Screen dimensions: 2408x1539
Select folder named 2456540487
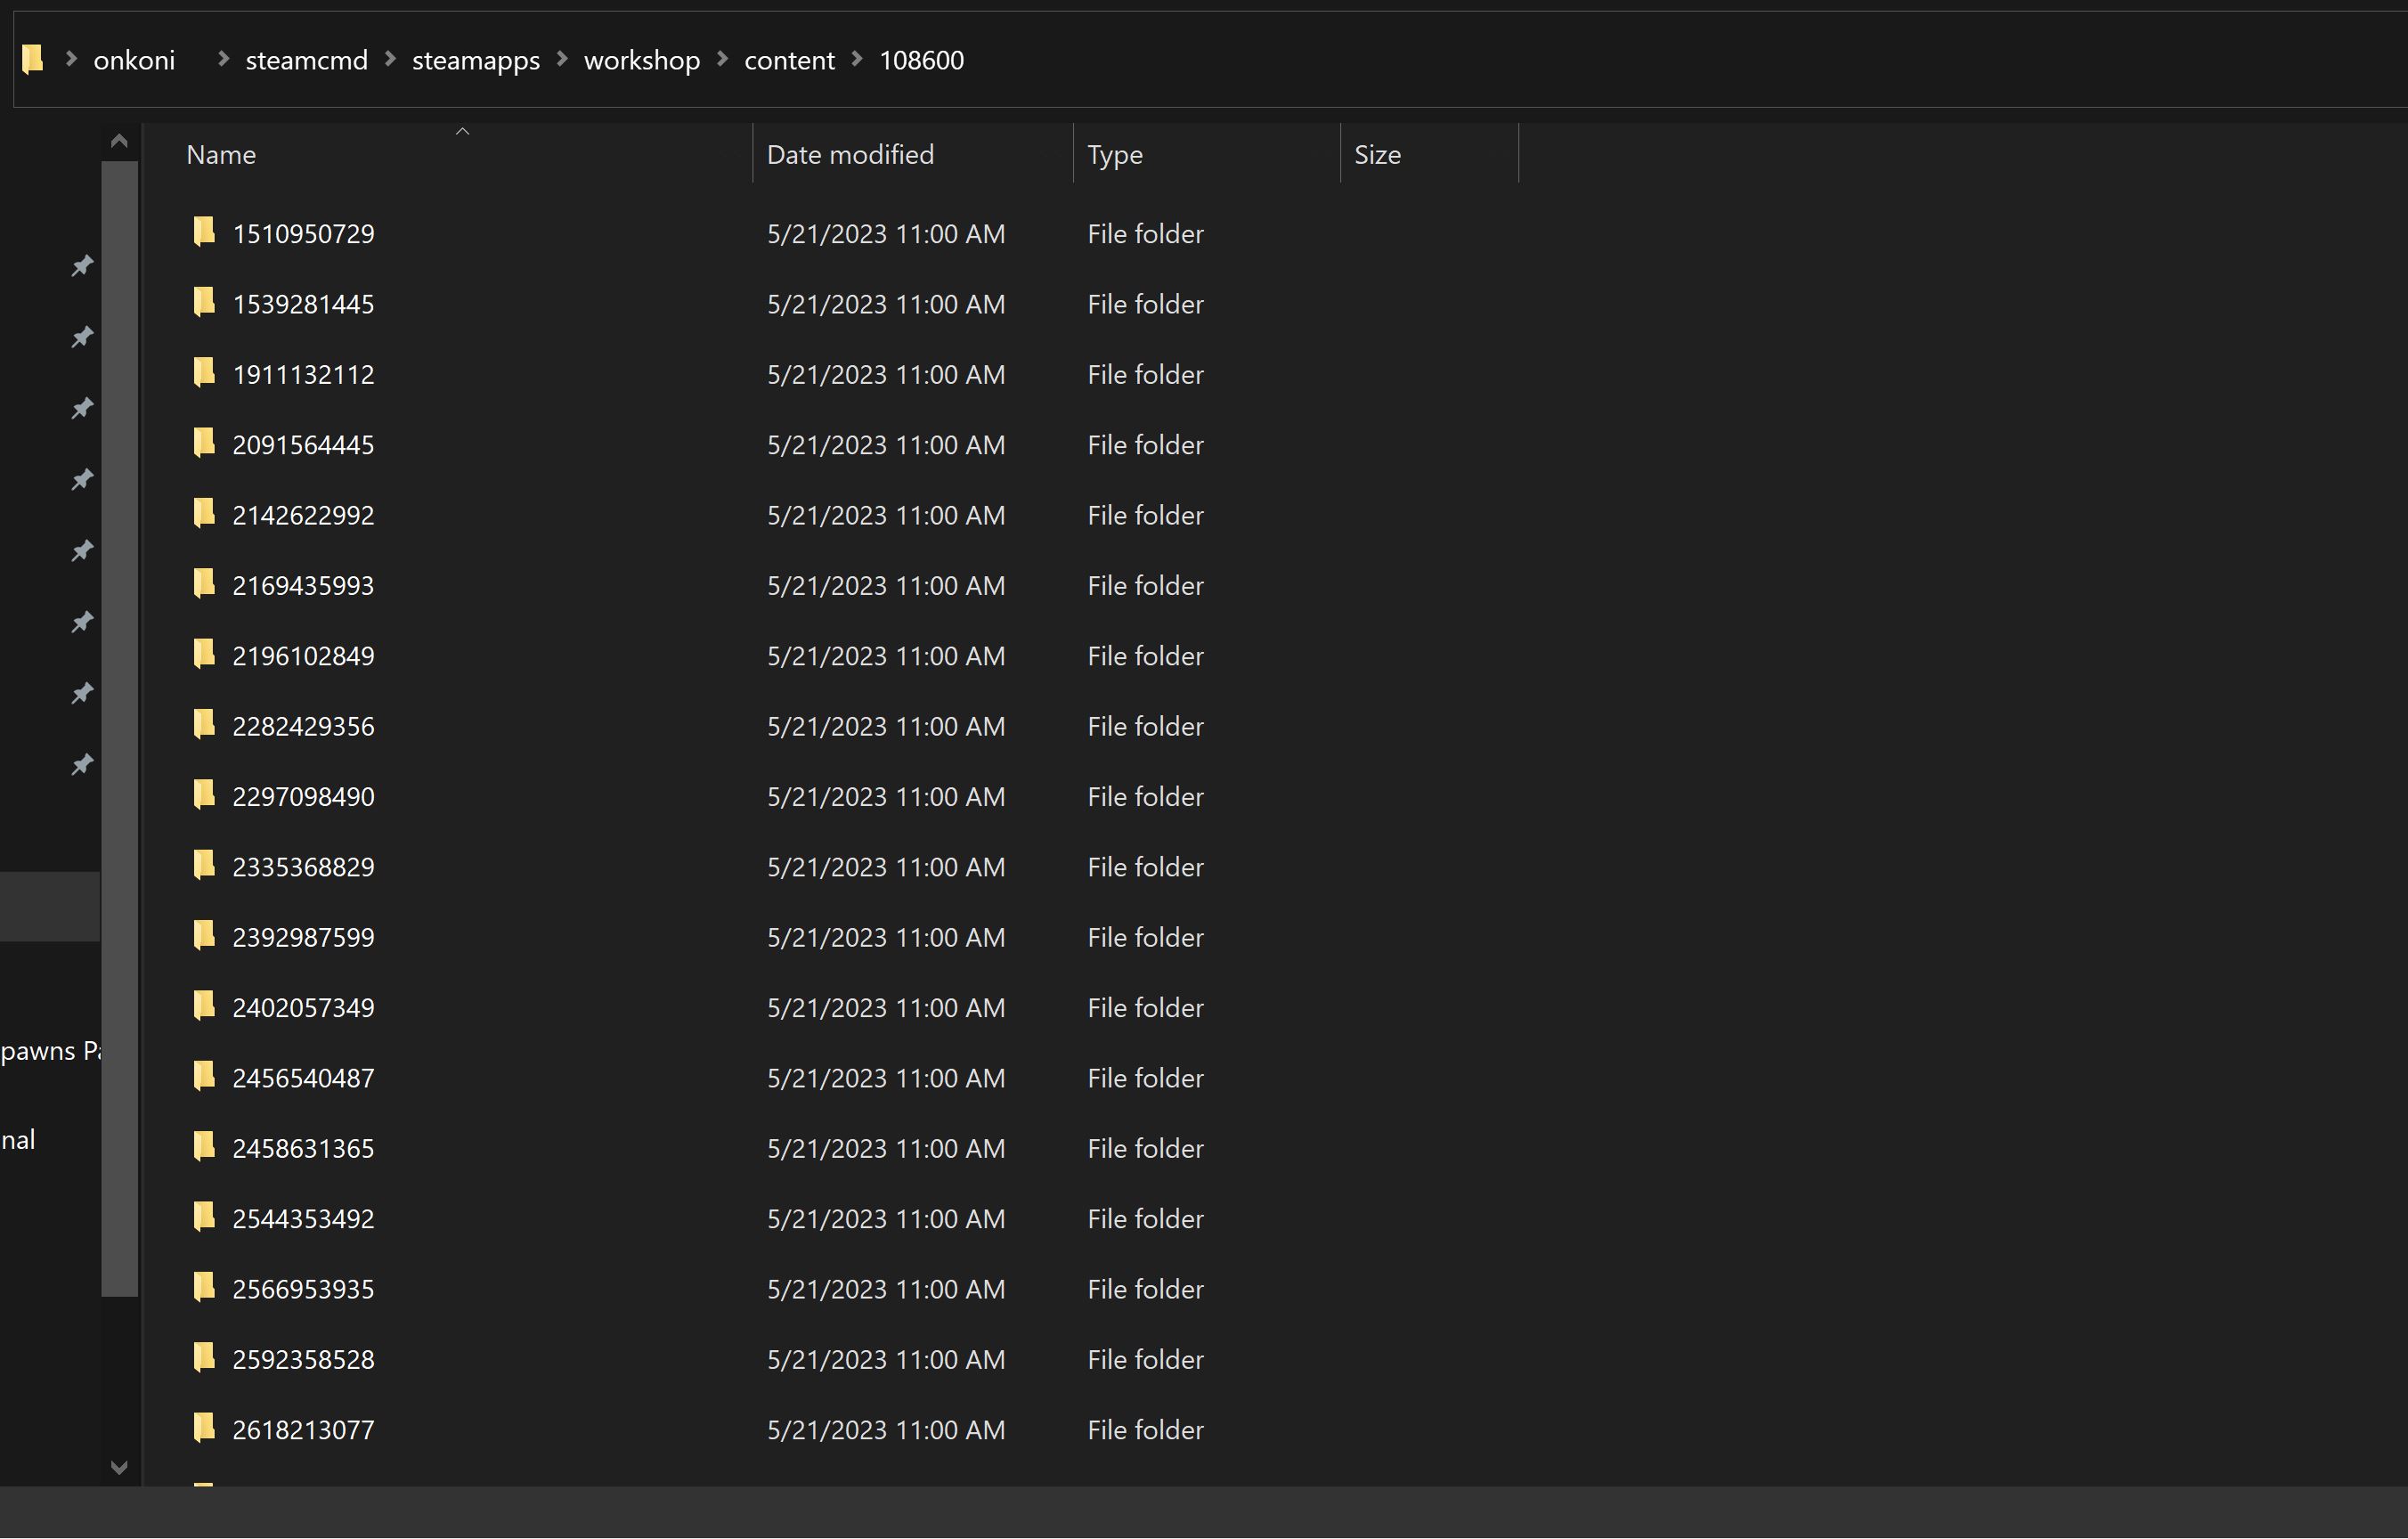coord(303,1078)
